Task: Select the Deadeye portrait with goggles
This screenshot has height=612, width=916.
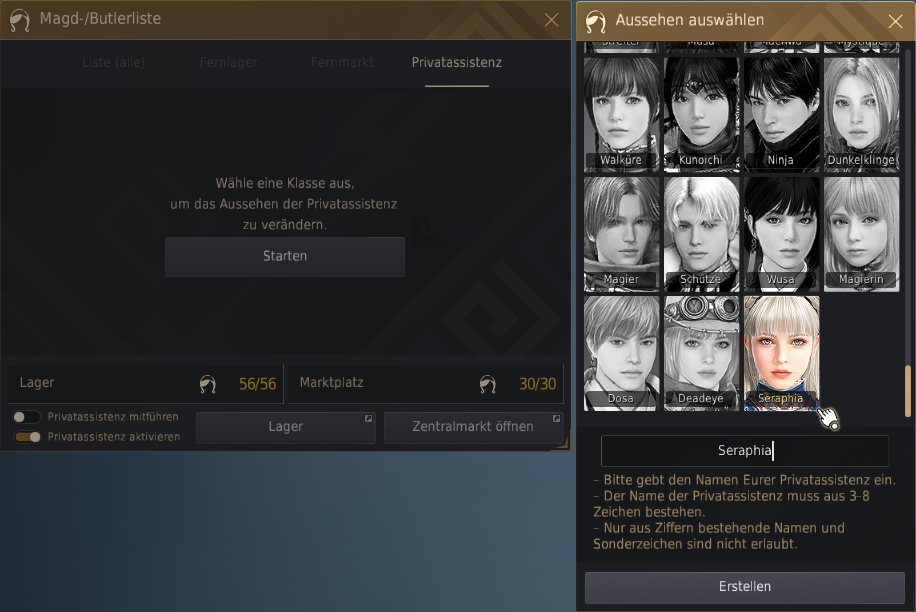Action: pyautogui.click(x=702, y=353)
